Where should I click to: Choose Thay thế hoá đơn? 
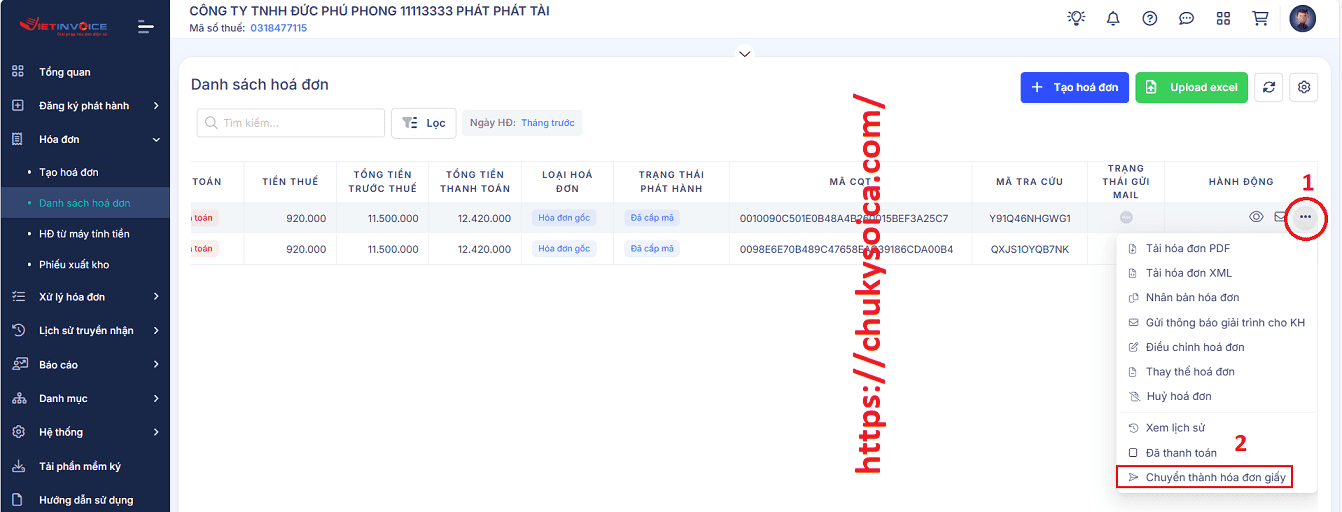tap(1216, 371)
